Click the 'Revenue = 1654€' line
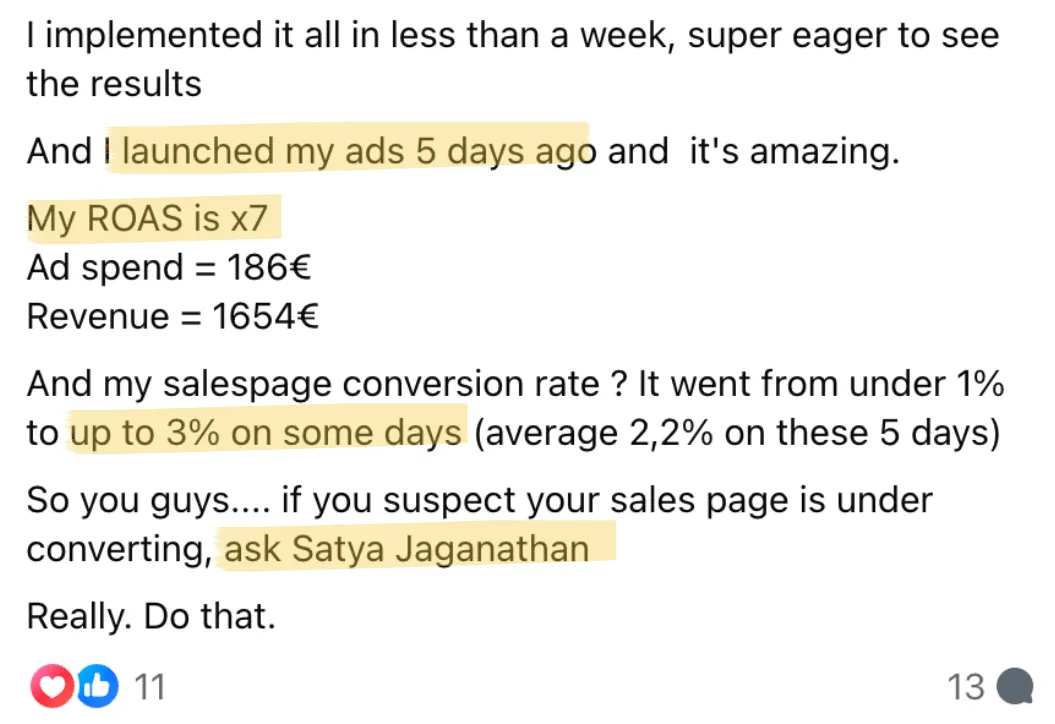 point(173,316)
